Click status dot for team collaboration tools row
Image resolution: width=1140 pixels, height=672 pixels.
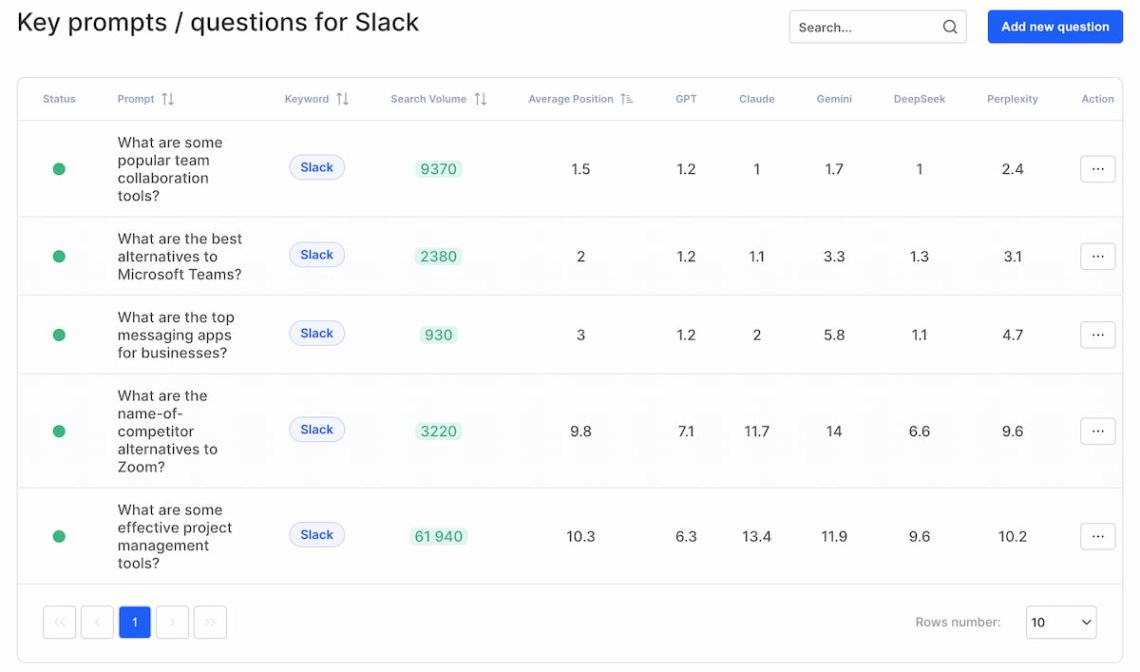point(60,169)
